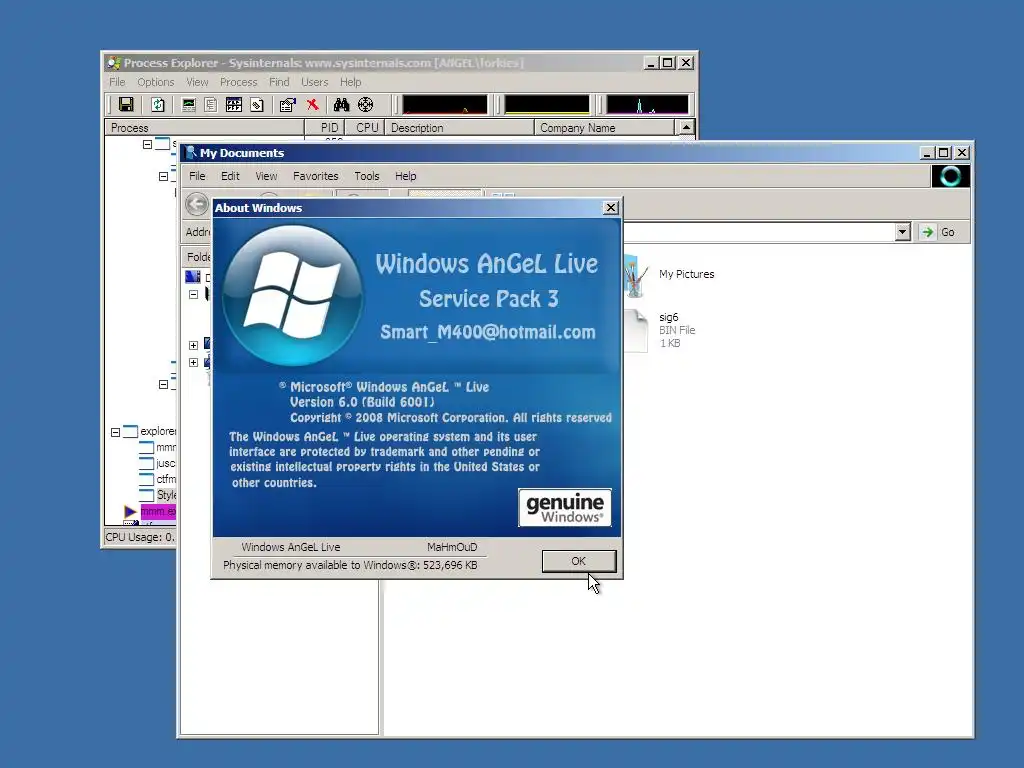Screen dimensions: 1024x768
Task: Open the Address bar dropdown arrow
Action: (903, 232)
